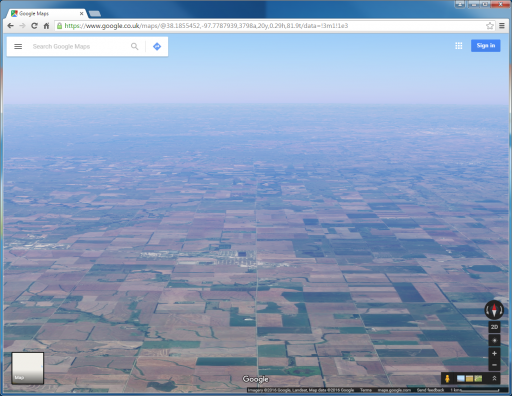The height and width of the screenshot is (396, 512).
Task: Open the Google Maps hamburger menu
Action: 18,46
